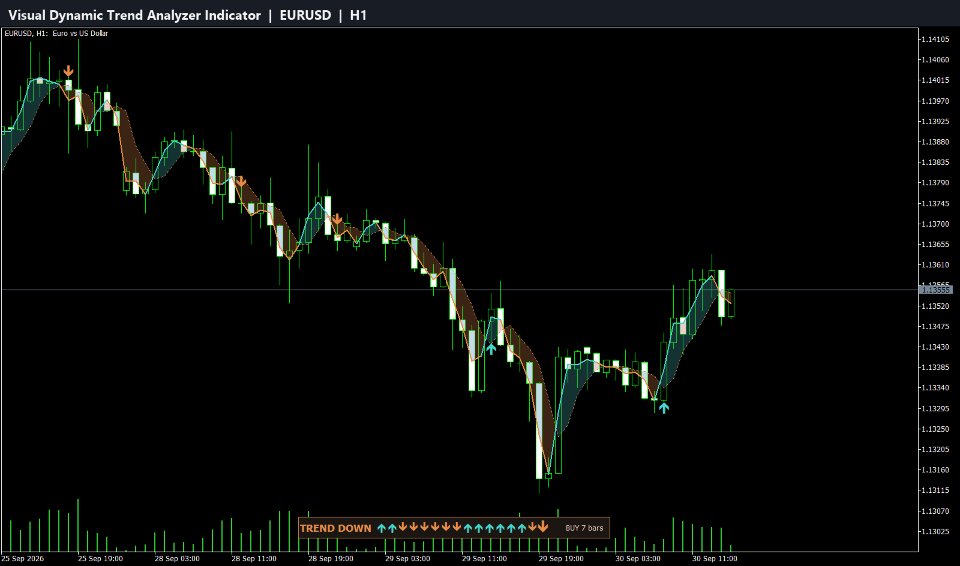Click the first cyan arrow after TREND DOWN
The width and height of the screenshot is (960, 566).
pos(381,528)
